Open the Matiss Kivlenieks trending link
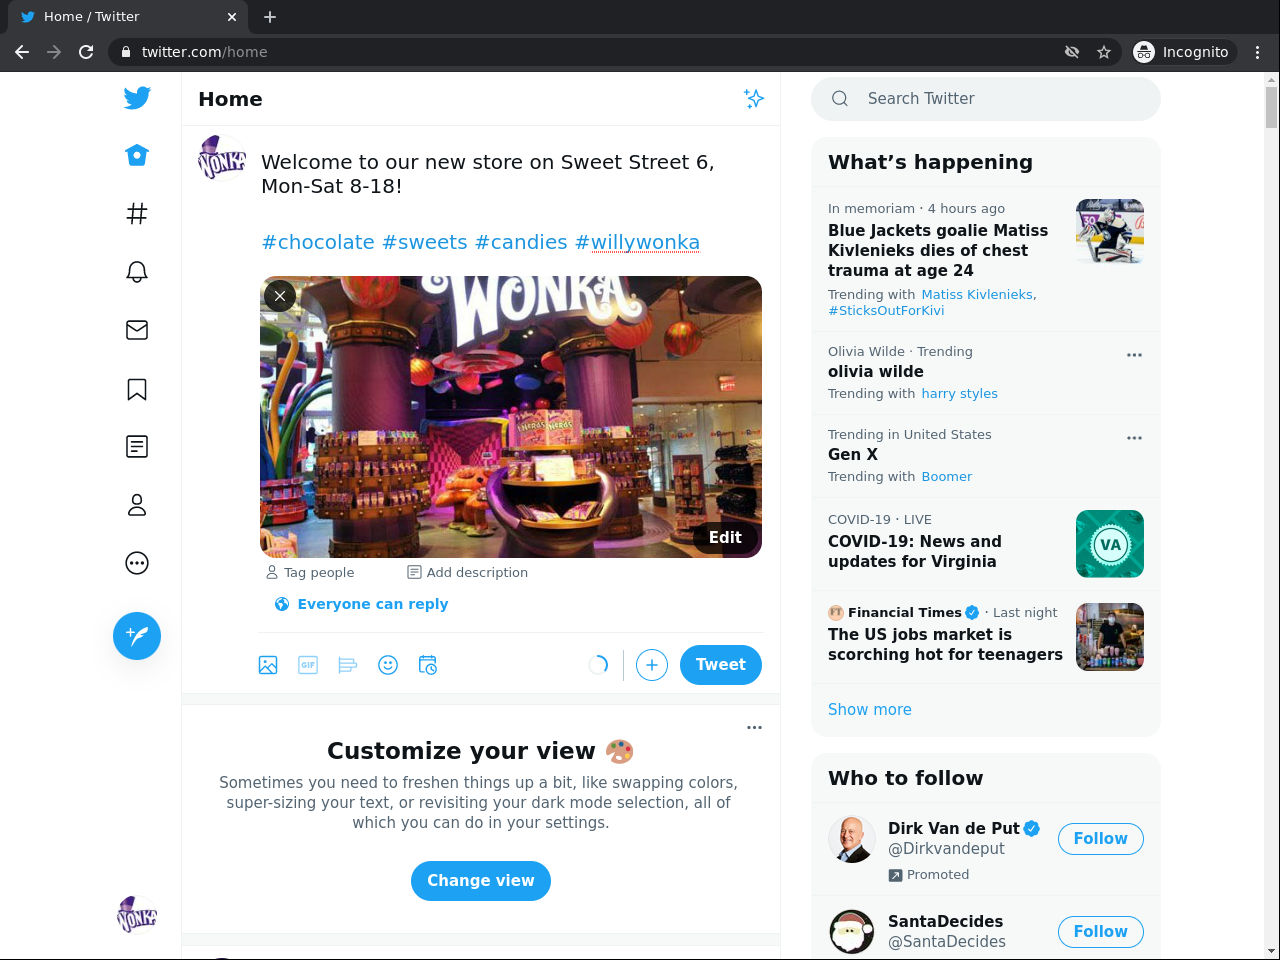The width and height of the screenshot is (1280, 960). point(977,294)
